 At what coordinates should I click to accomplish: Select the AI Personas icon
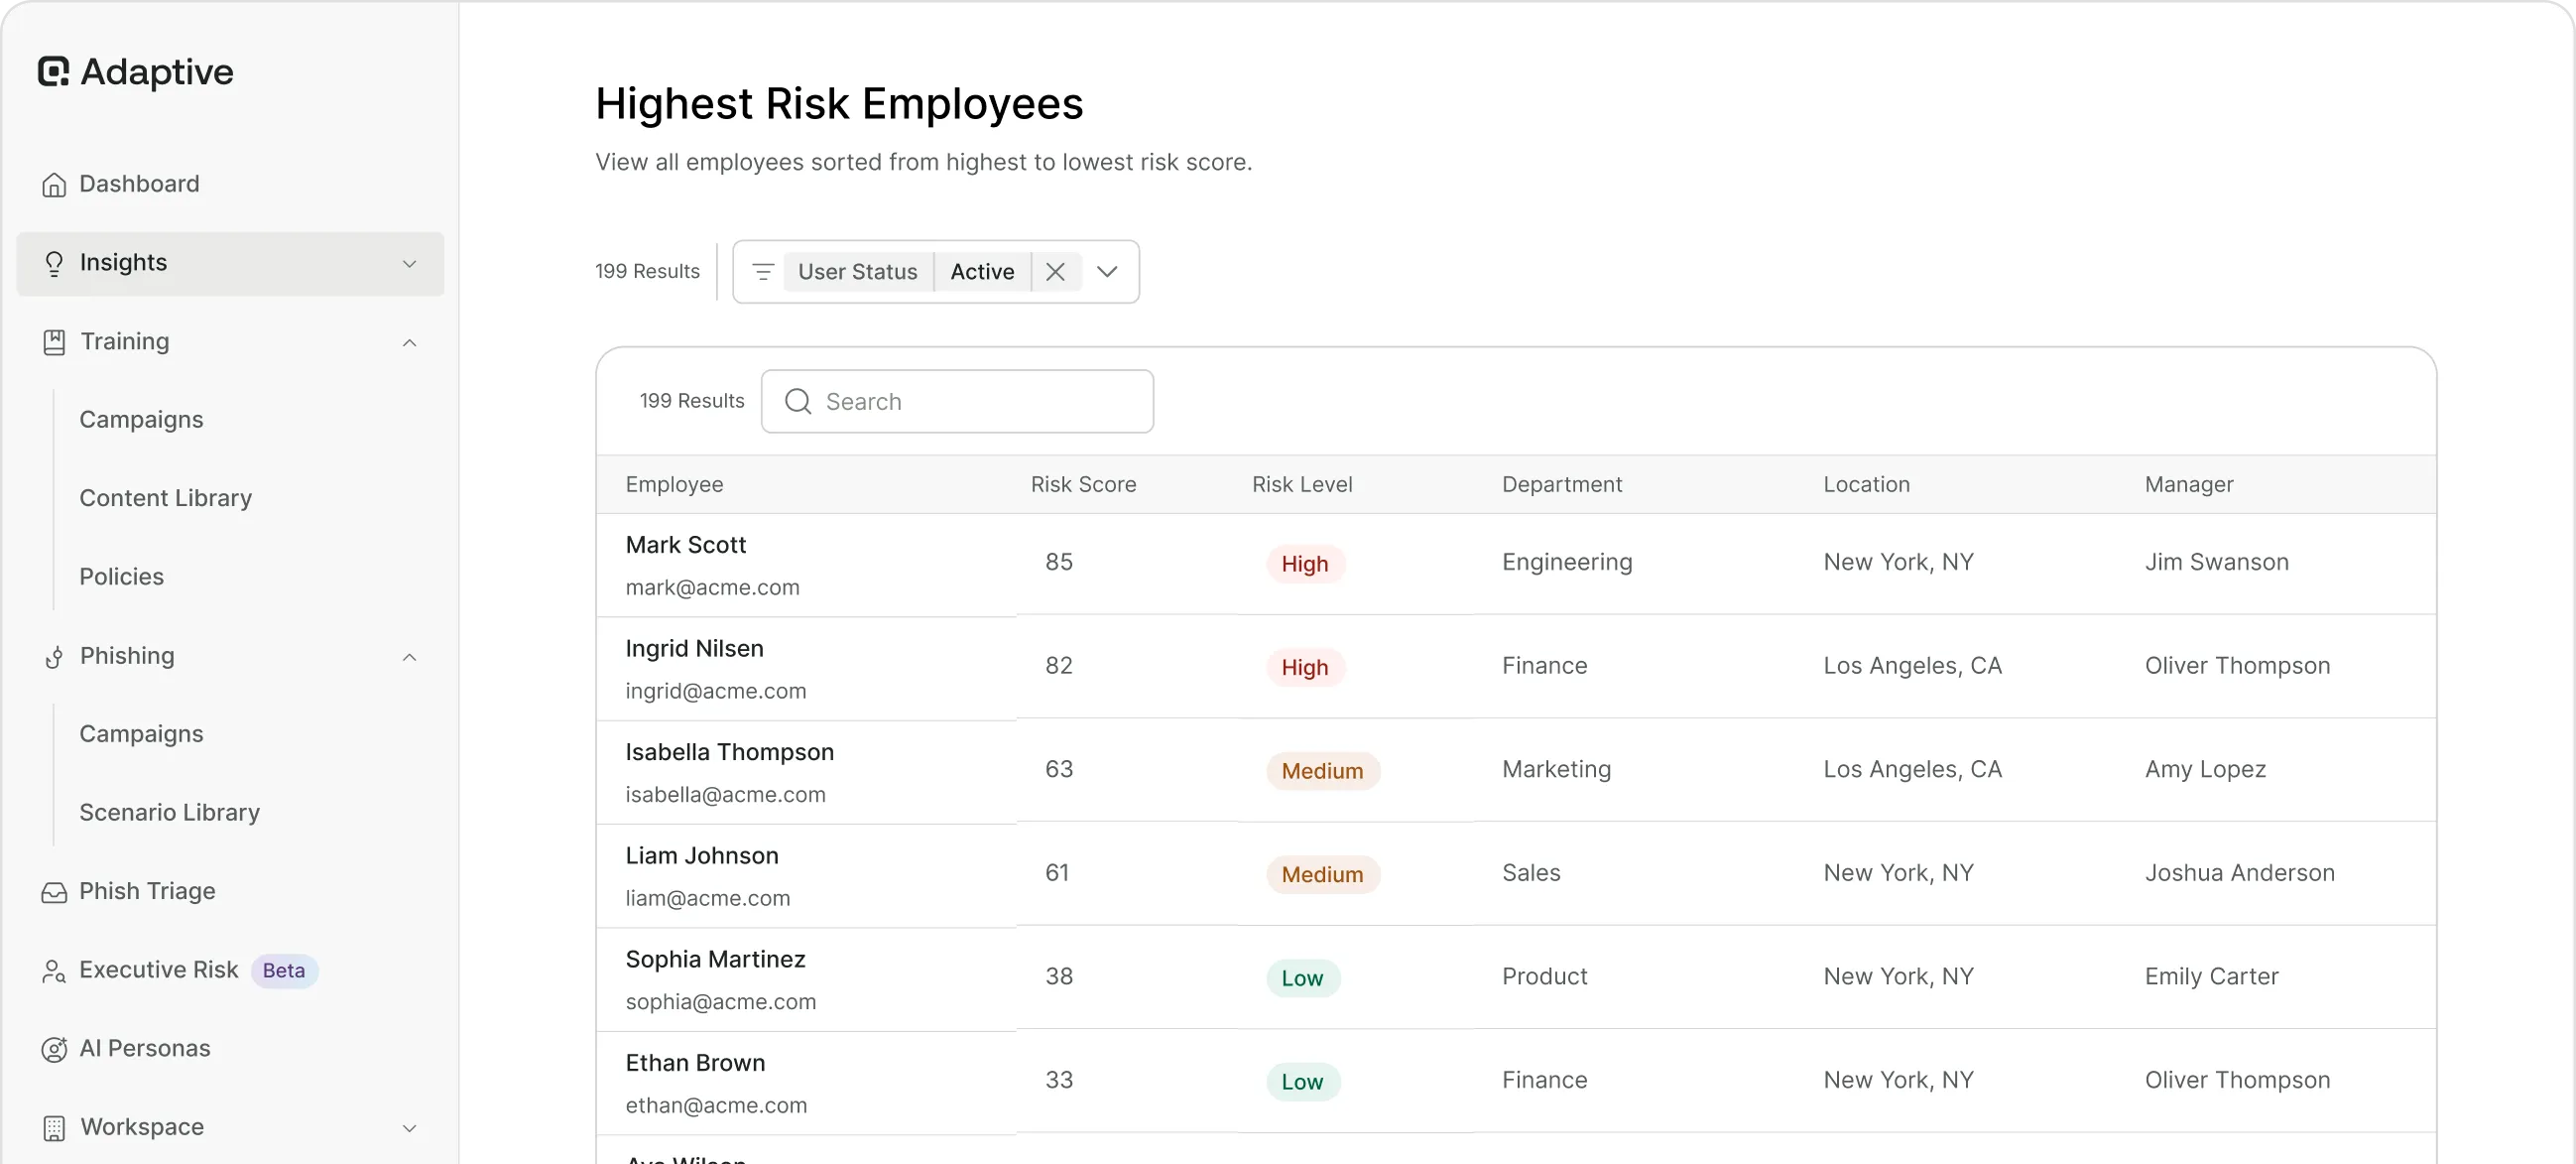(x=54, y=1049)
